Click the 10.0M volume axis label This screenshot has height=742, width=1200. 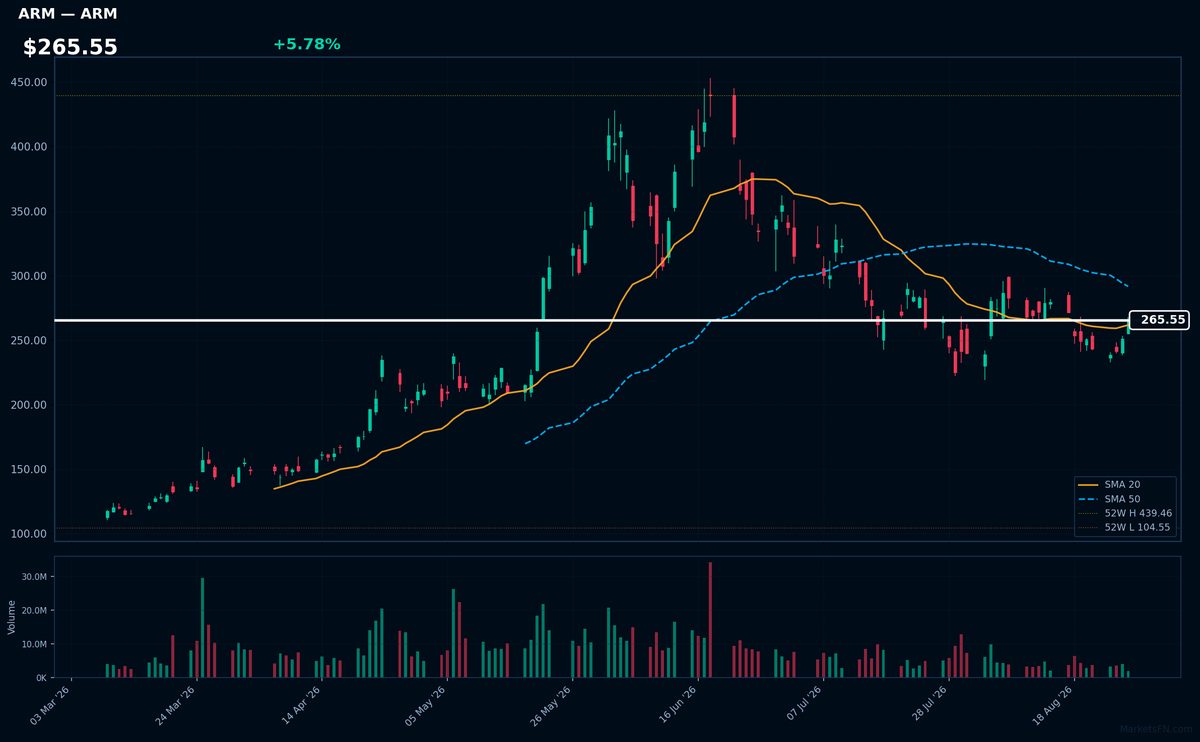[34, 644]
